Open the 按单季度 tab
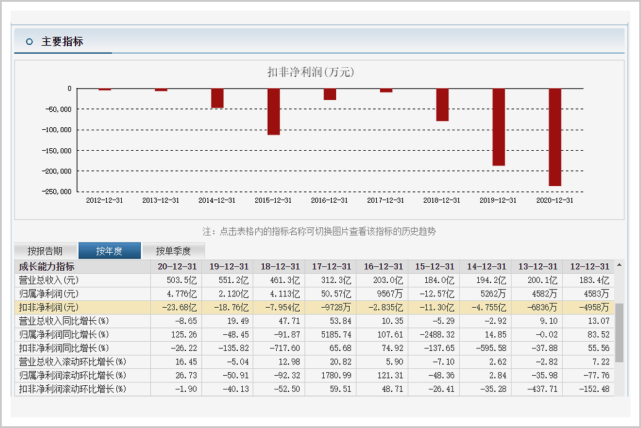641x428 pixels. [x=173, y=251]
